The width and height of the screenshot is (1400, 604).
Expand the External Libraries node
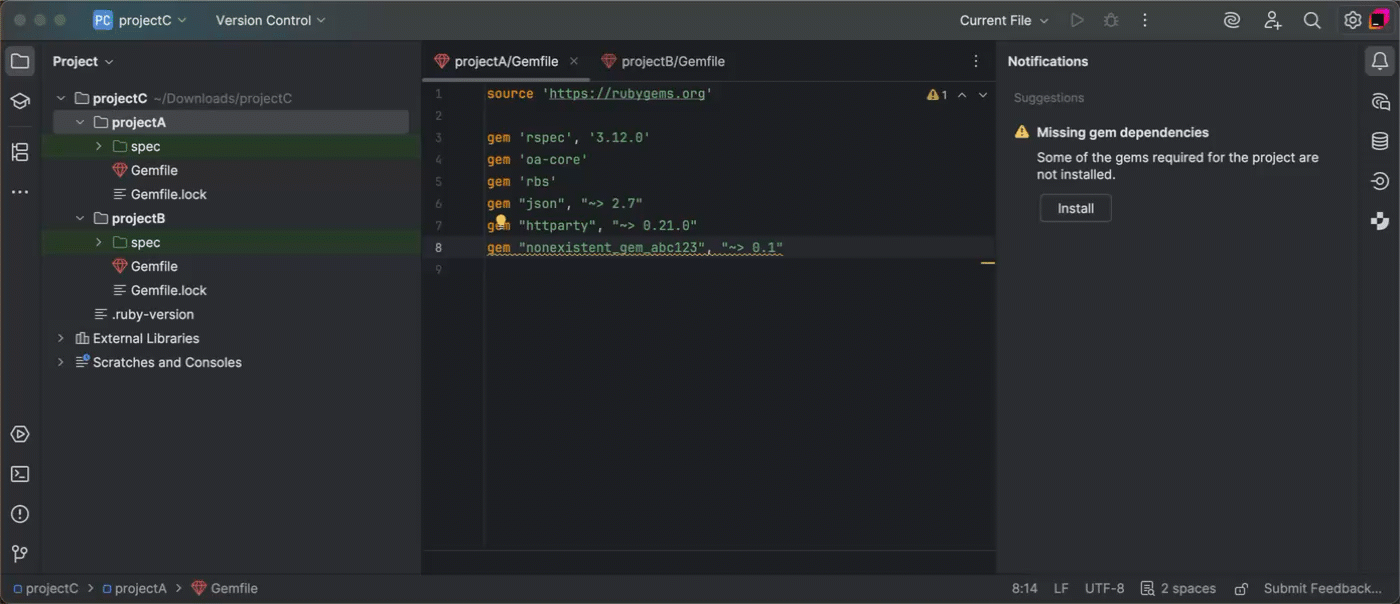(x=61, y=338)
